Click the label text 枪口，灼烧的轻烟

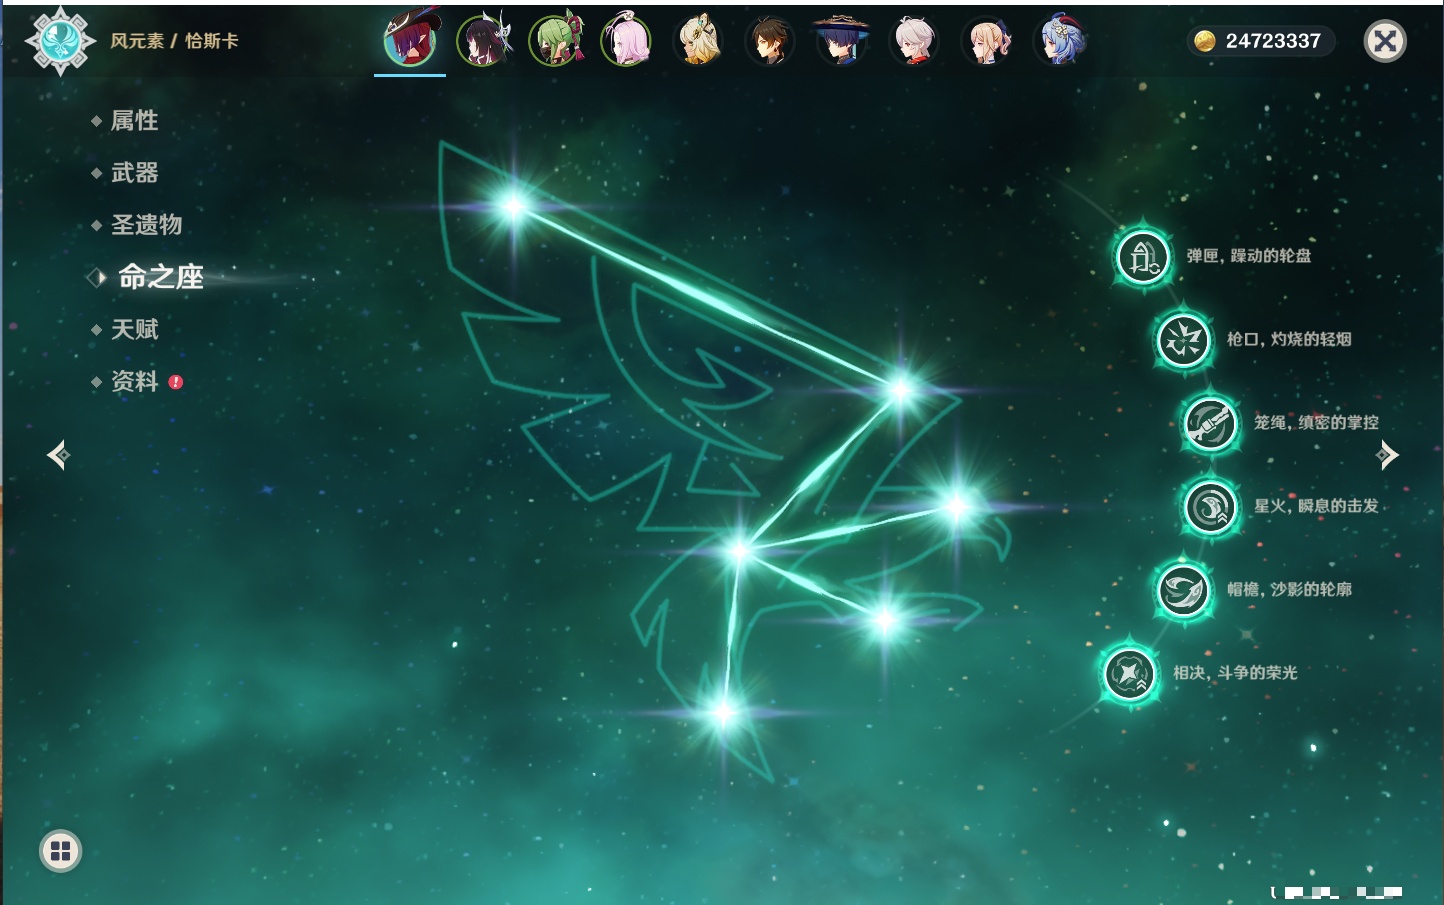click(1289, 339)
